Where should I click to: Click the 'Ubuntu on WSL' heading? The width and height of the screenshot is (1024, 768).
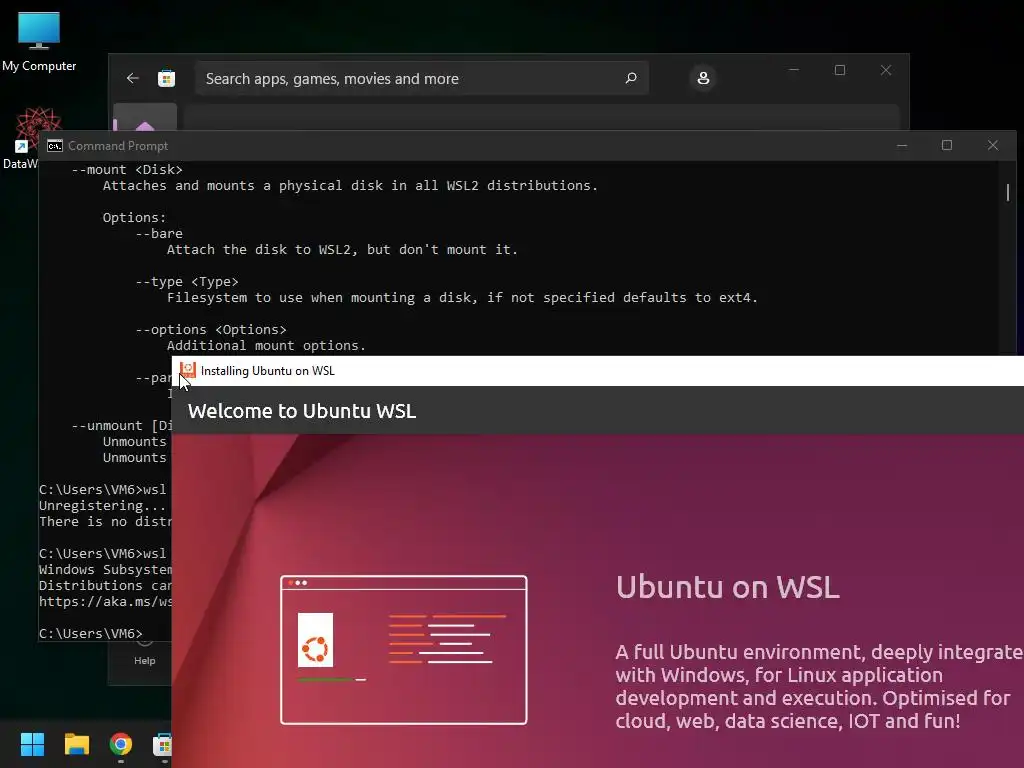click(x=728, y=586)
